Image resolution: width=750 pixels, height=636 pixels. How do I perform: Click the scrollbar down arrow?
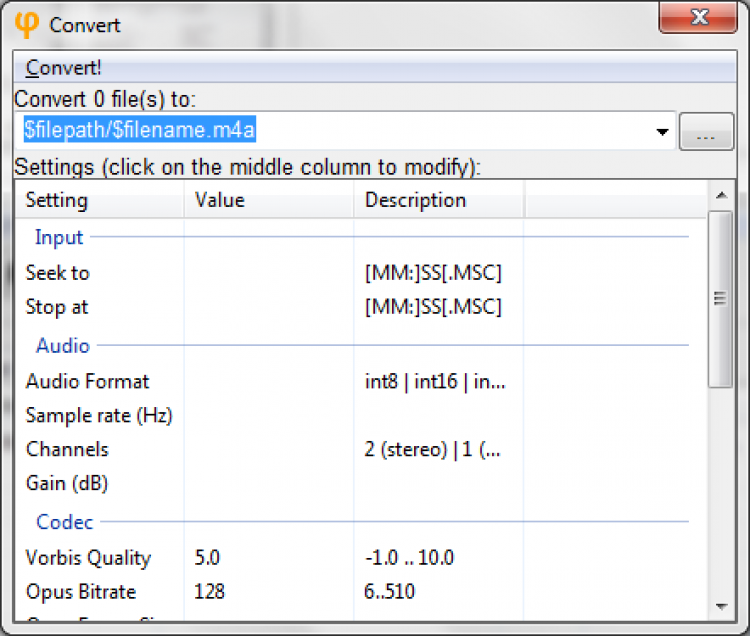coord(721,605)
